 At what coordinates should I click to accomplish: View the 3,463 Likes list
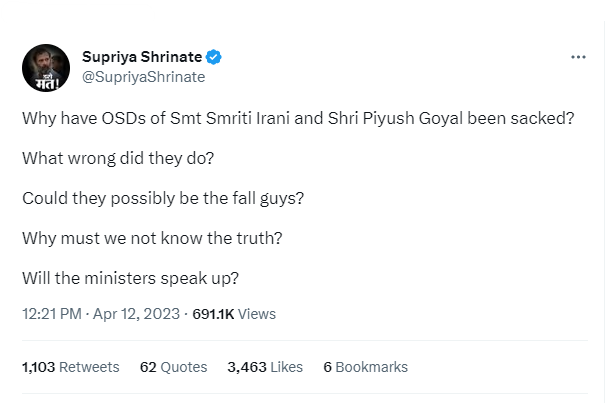pos(265,367)
